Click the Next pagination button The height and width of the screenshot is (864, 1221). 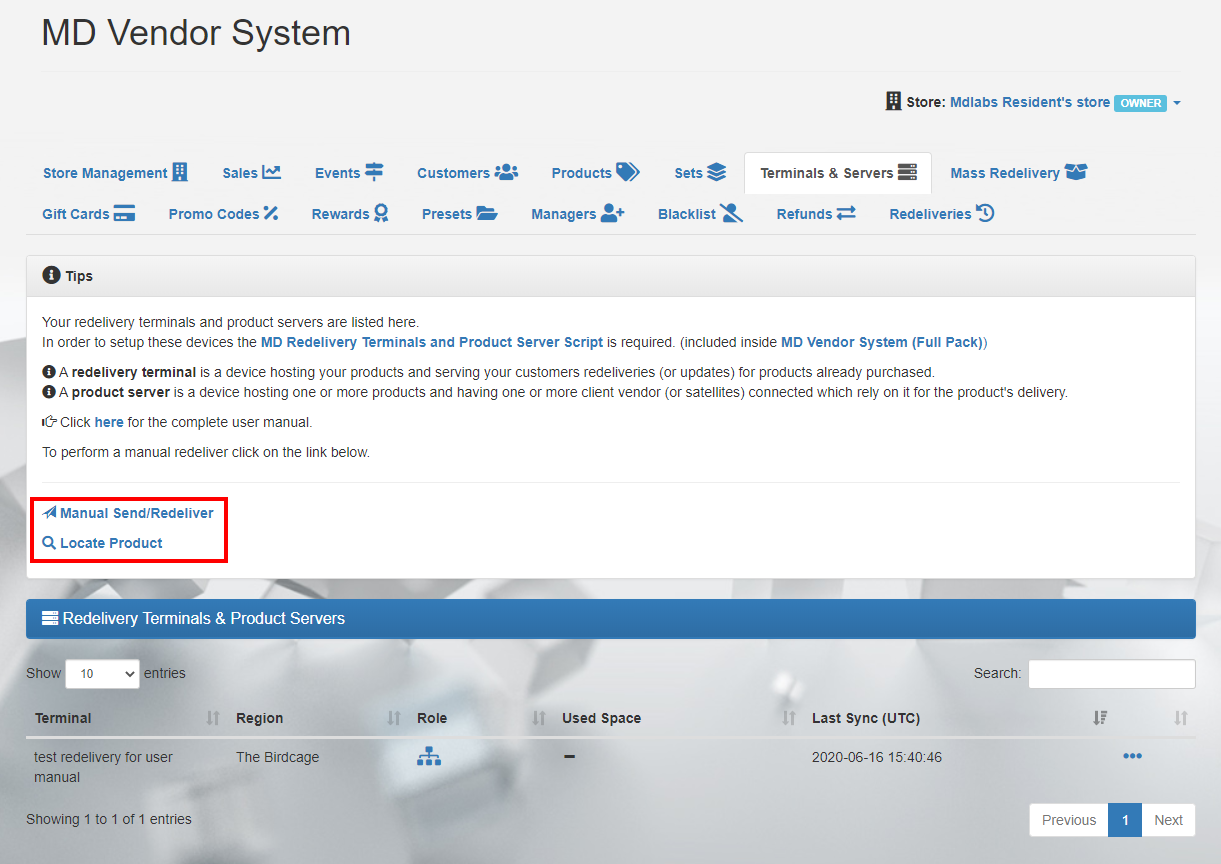[x=1168, y=820]
